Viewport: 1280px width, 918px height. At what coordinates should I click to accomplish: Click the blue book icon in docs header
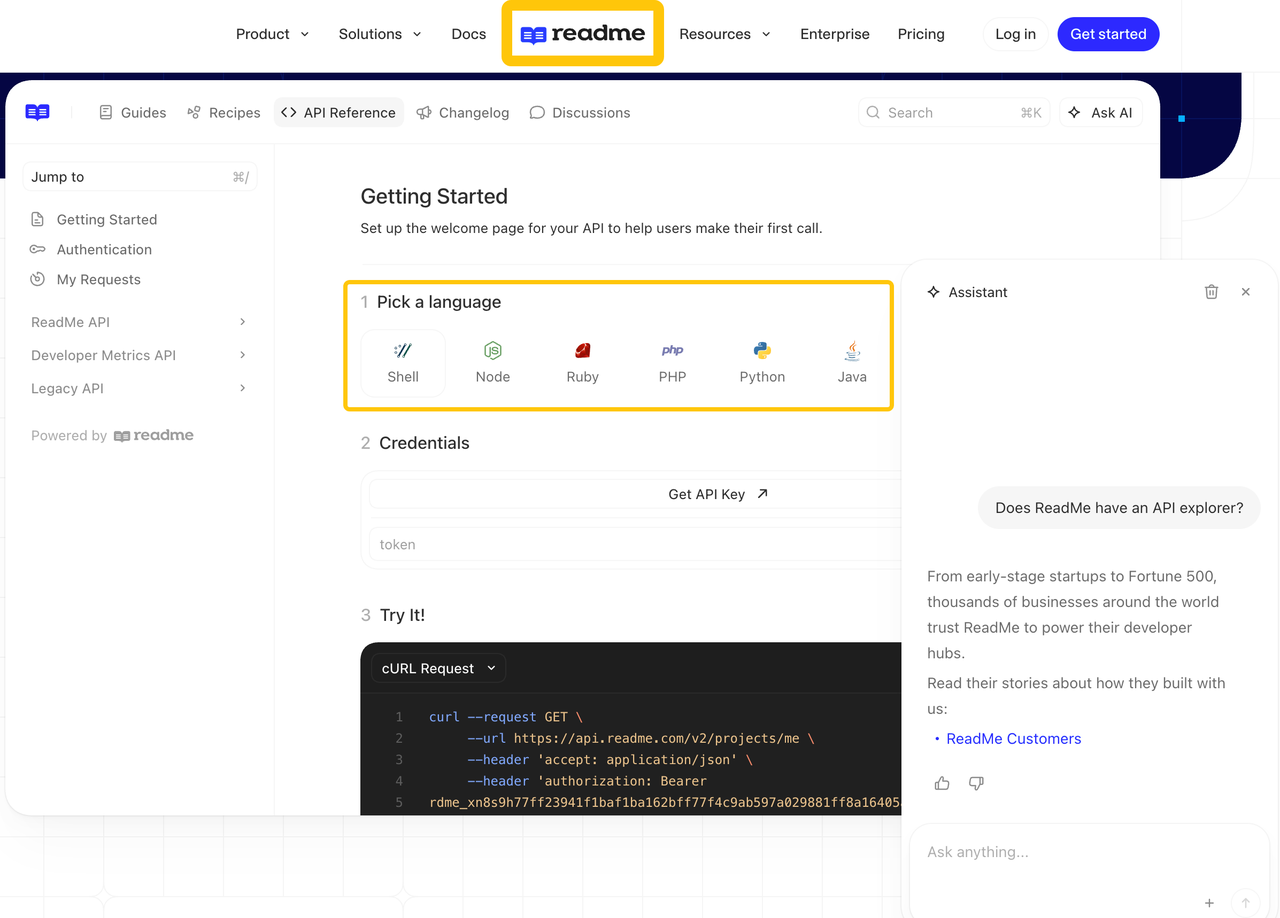click(38, 113)
